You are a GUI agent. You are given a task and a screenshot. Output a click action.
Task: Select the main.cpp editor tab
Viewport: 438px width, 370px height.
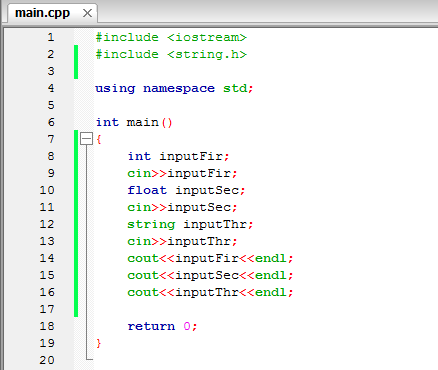[52, 13]
